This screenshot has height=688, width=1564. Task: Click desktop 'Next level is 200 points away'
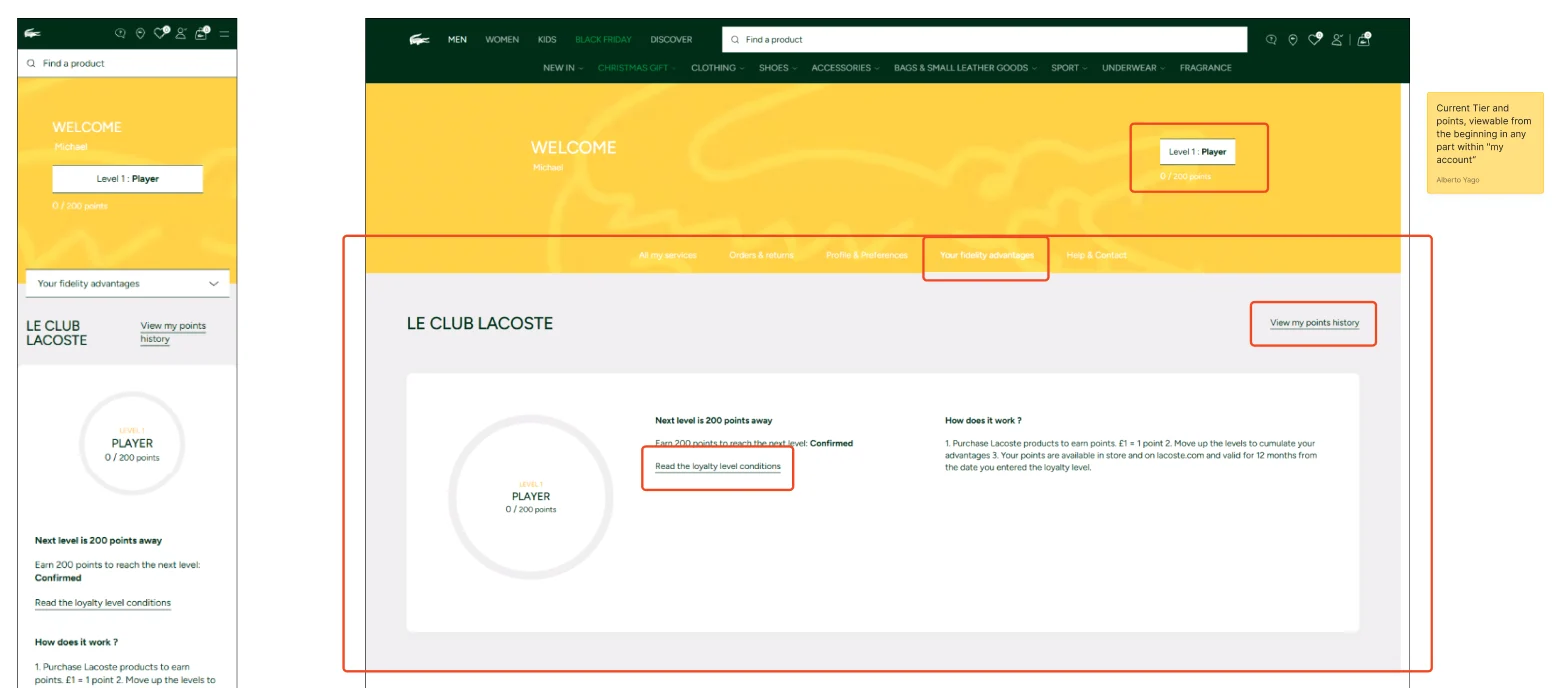point(714,421)
